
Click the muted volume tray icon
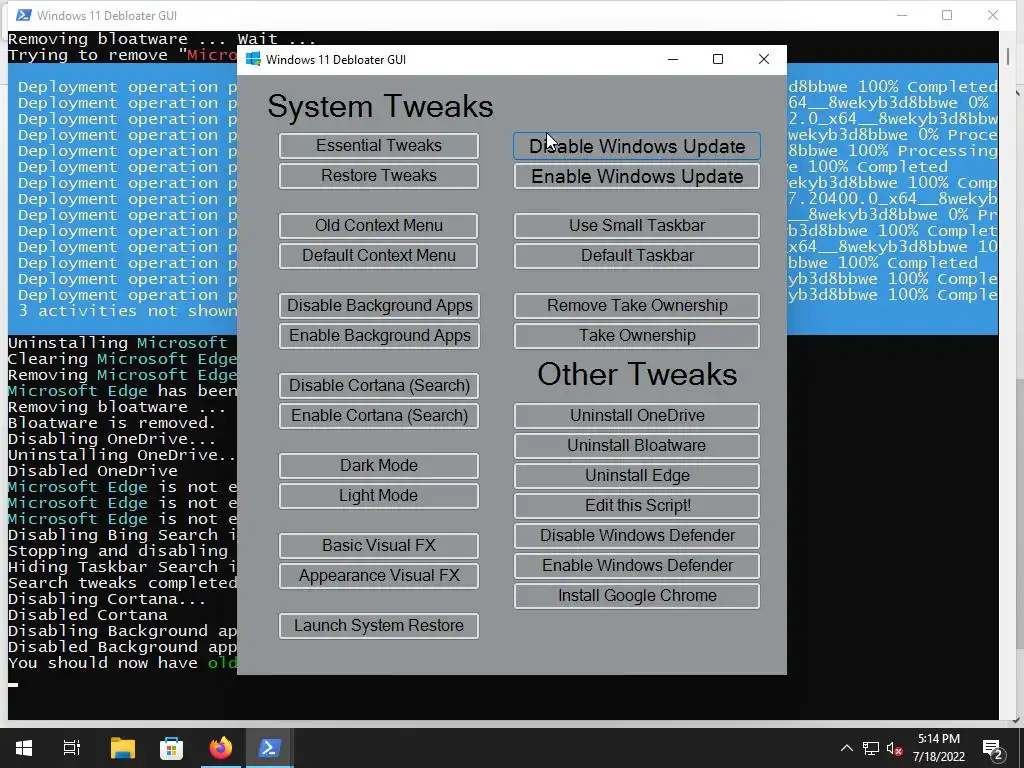tap(895, 748)
